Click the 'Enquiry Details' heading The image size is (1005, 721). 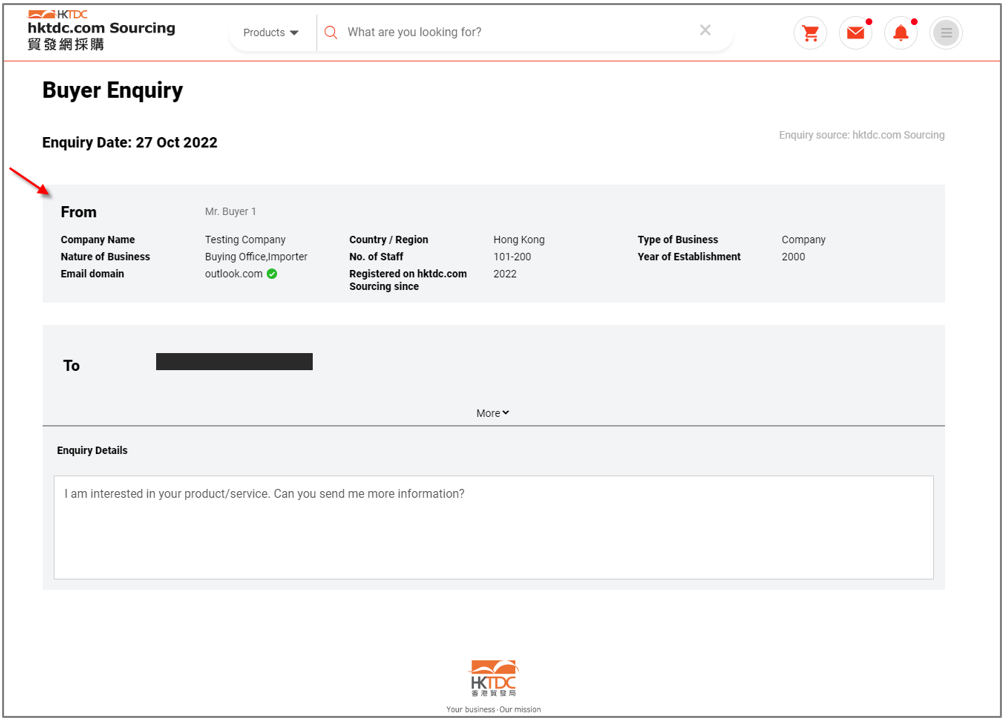pyautogui.click(x=92, y=451)
